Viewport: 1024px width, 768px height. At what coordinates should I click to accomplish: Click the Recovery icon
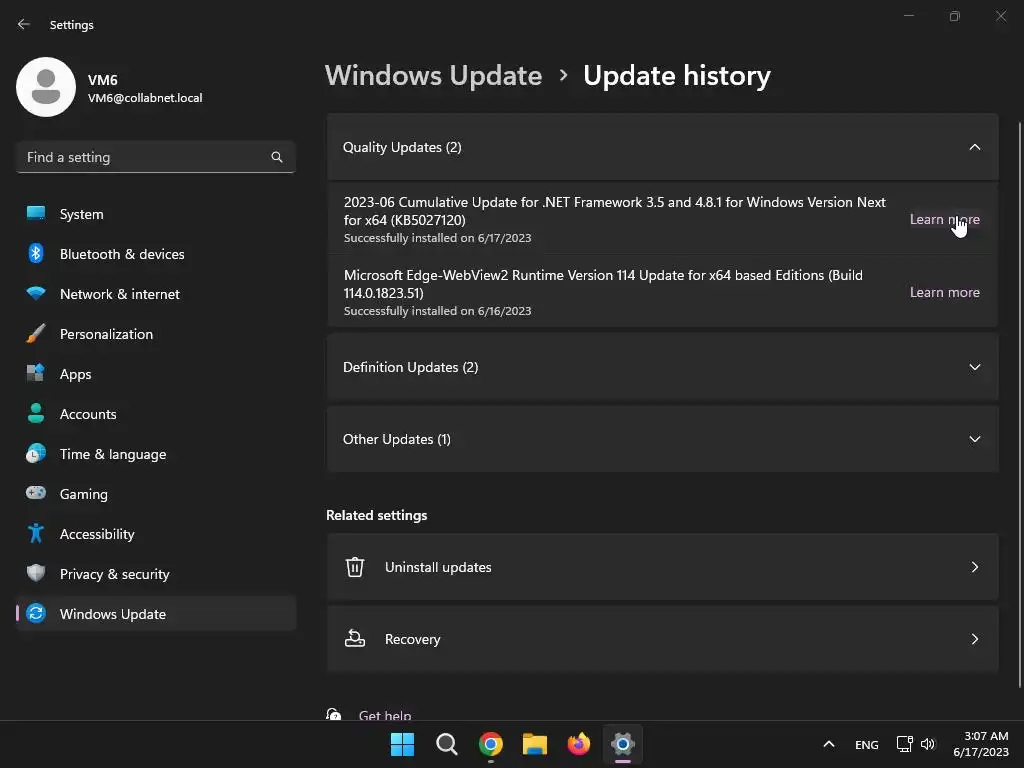pyautogui.click(x=355, y=639)
